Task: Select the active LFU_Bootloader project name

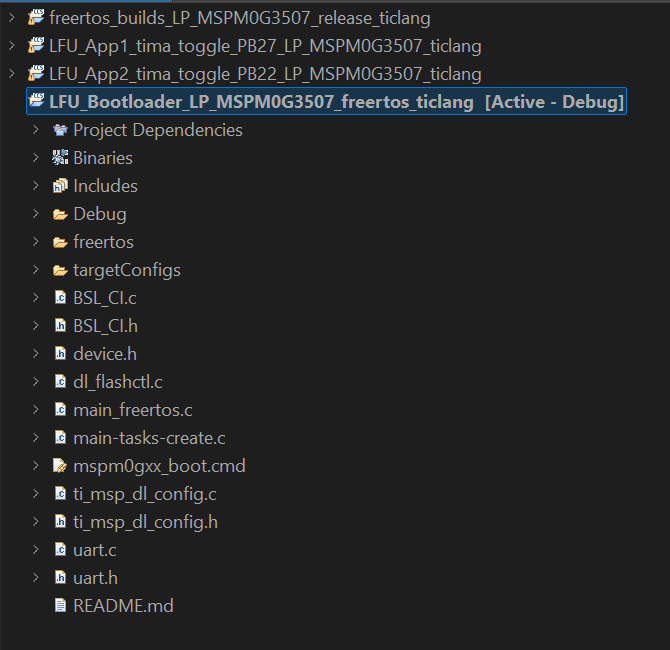Action: [261, 102]
